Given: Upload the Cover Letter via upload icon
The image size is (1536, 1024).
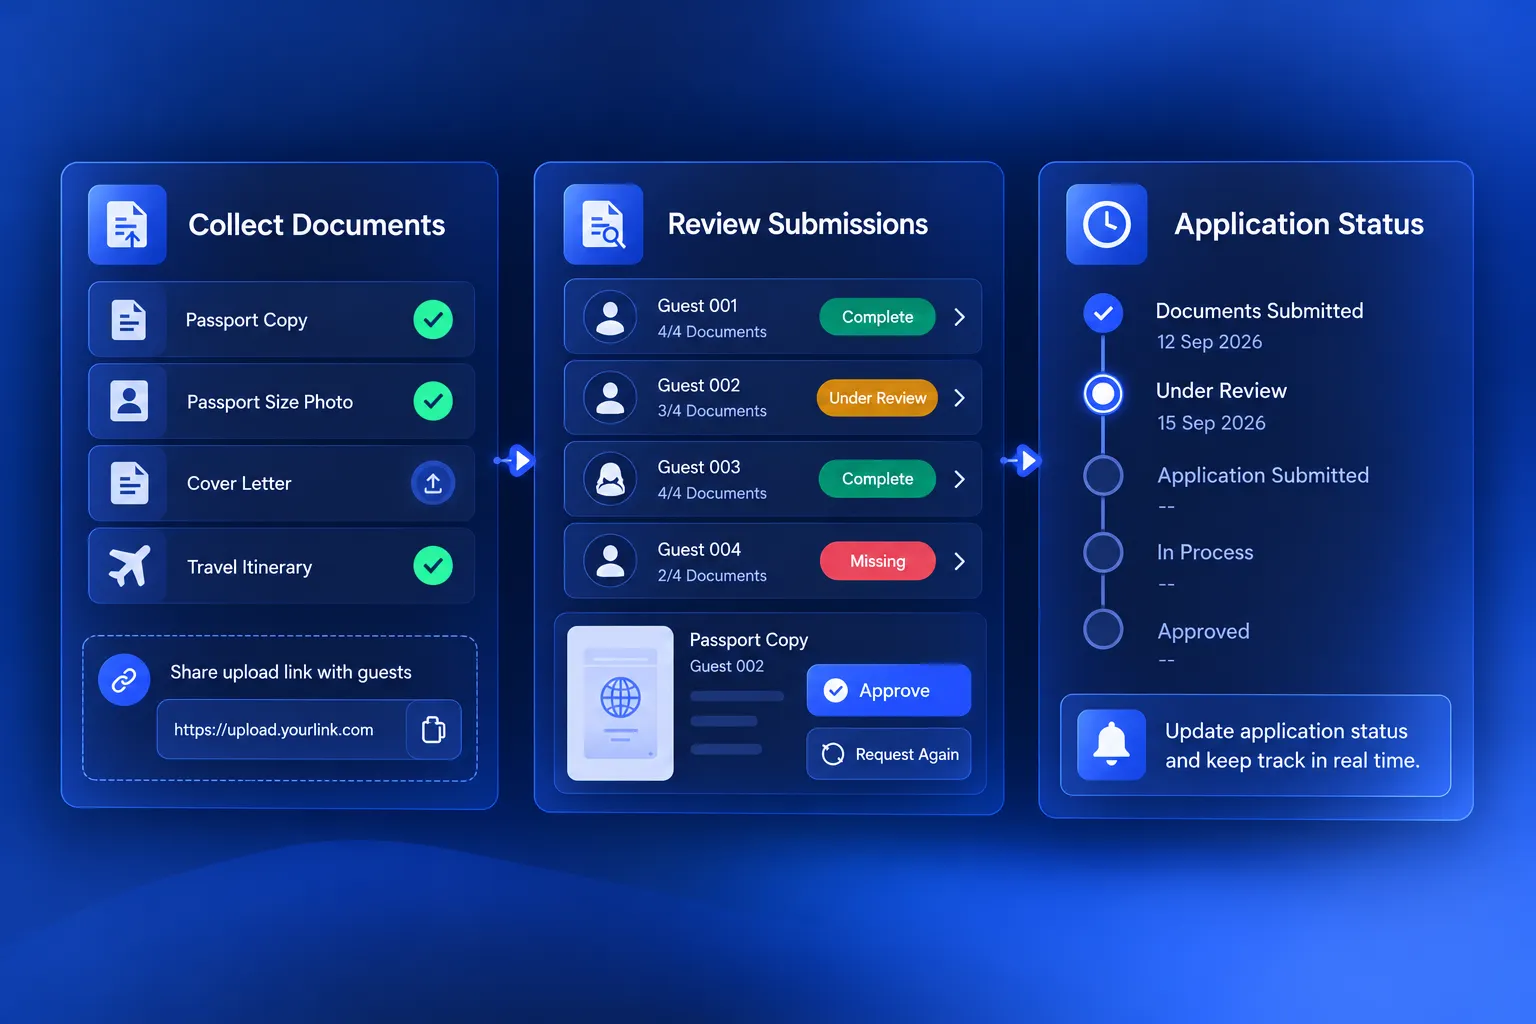Looking at the screenshot, I should click(x=433, y=484).
